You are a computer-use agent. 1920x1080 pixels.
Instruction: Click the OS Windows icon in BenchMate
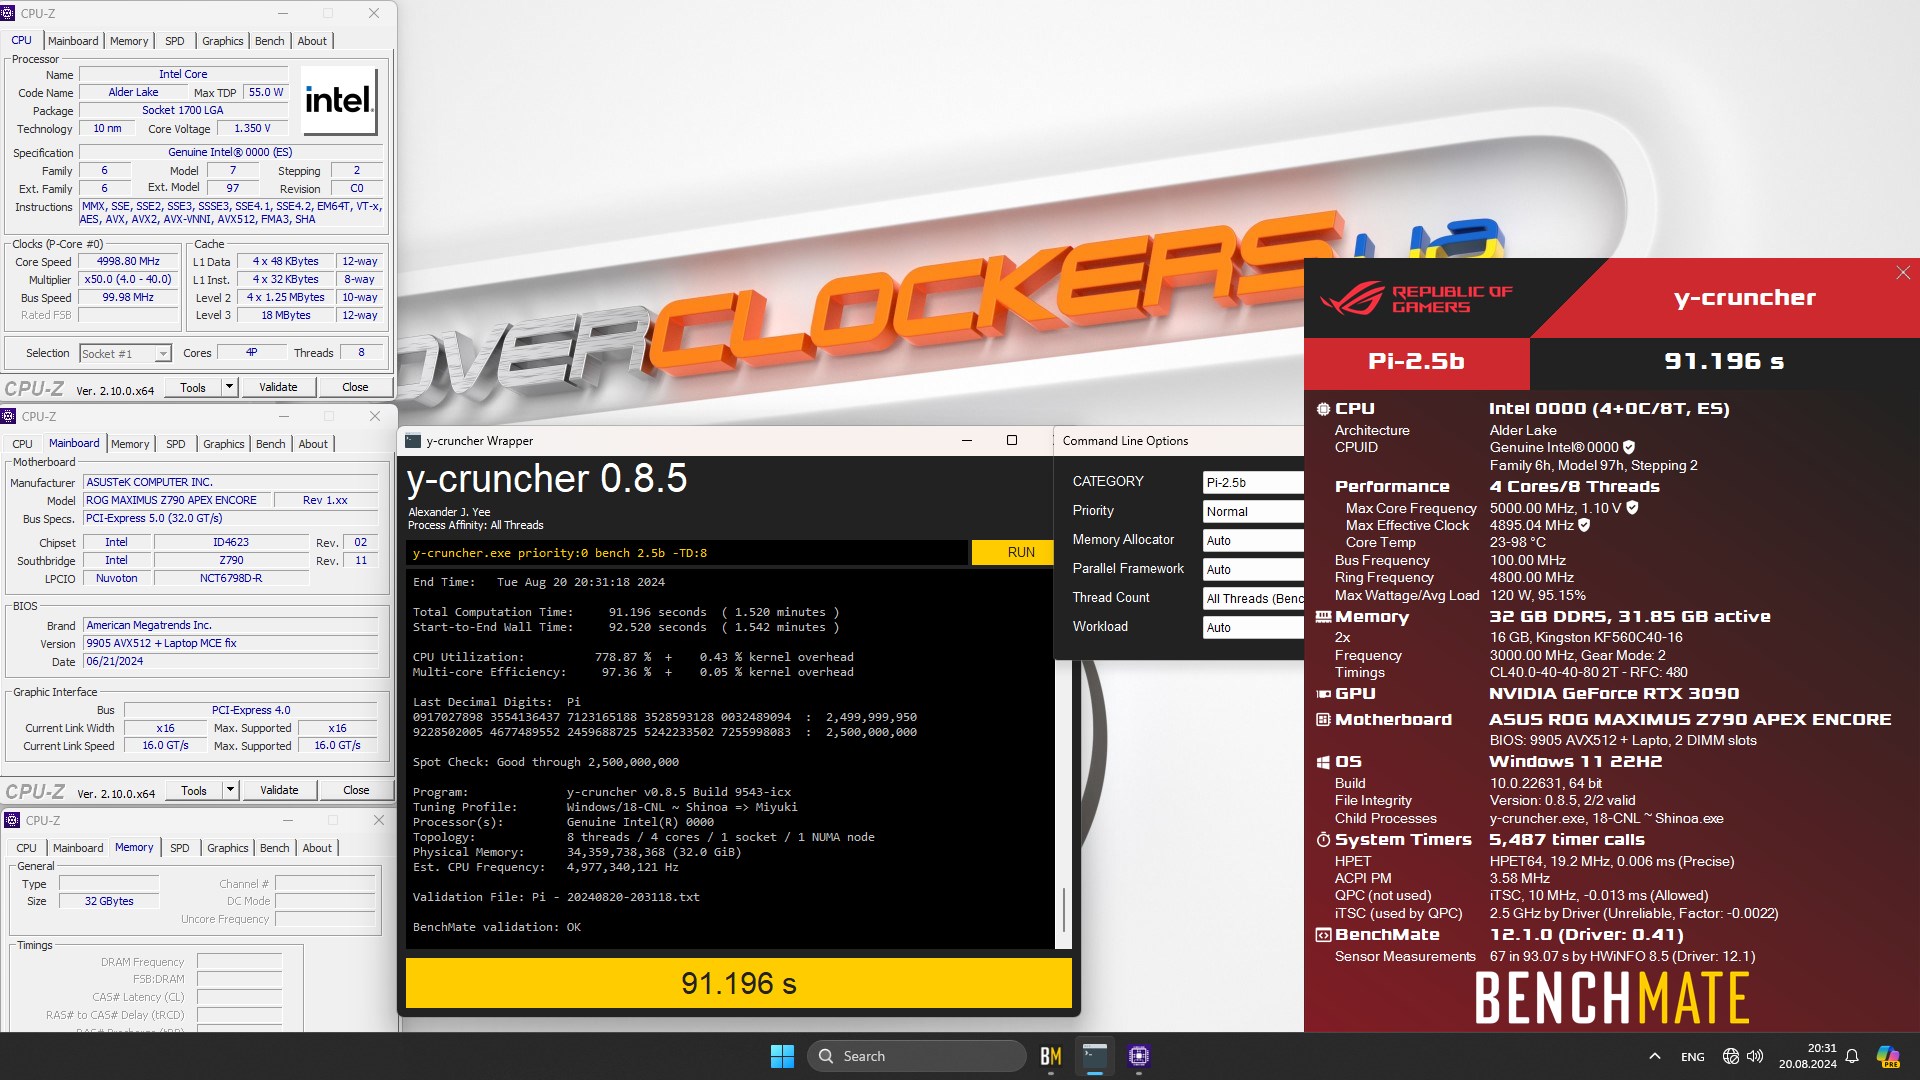pyautogui.click(x=1323, y=762)
